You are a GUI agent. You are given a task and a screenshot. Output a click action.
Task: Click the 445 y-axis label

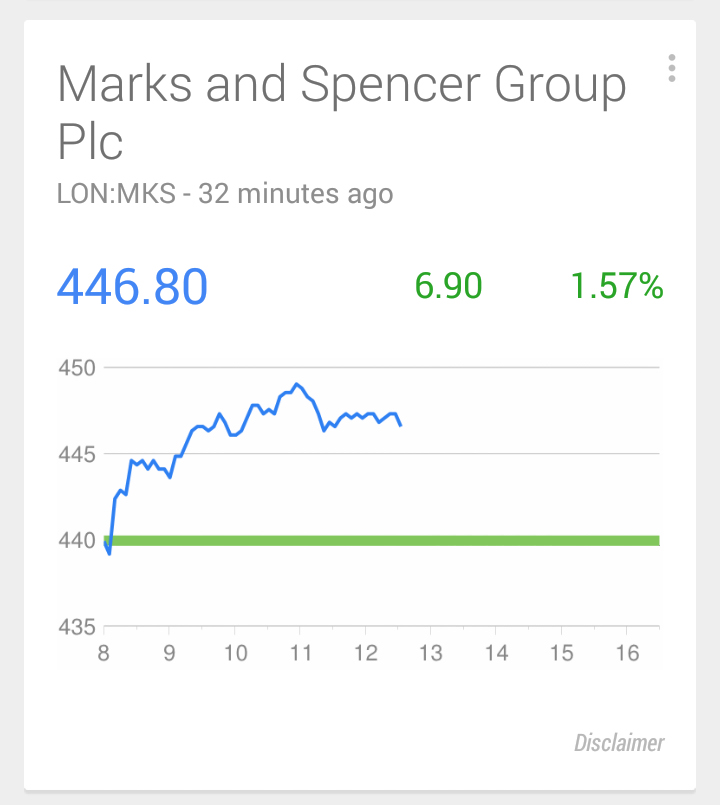coord(77,454)
